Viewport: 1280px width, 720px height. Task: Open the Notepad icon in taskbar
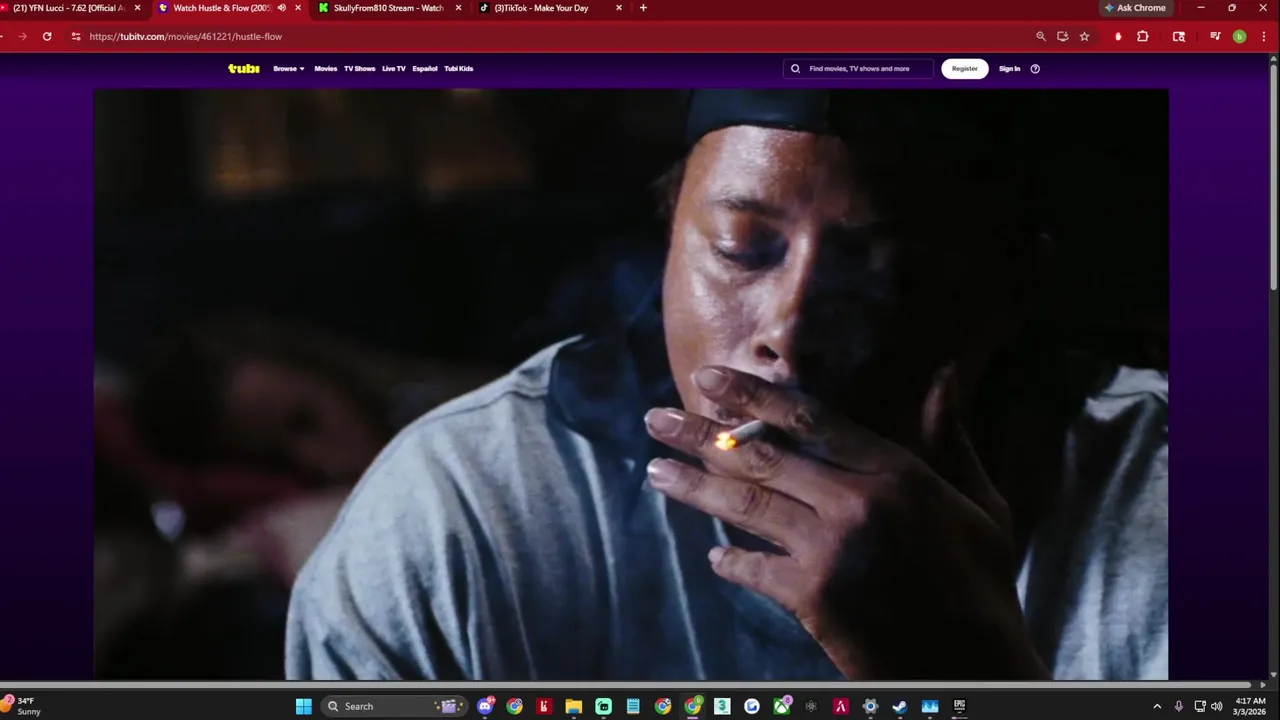[633, 706]
